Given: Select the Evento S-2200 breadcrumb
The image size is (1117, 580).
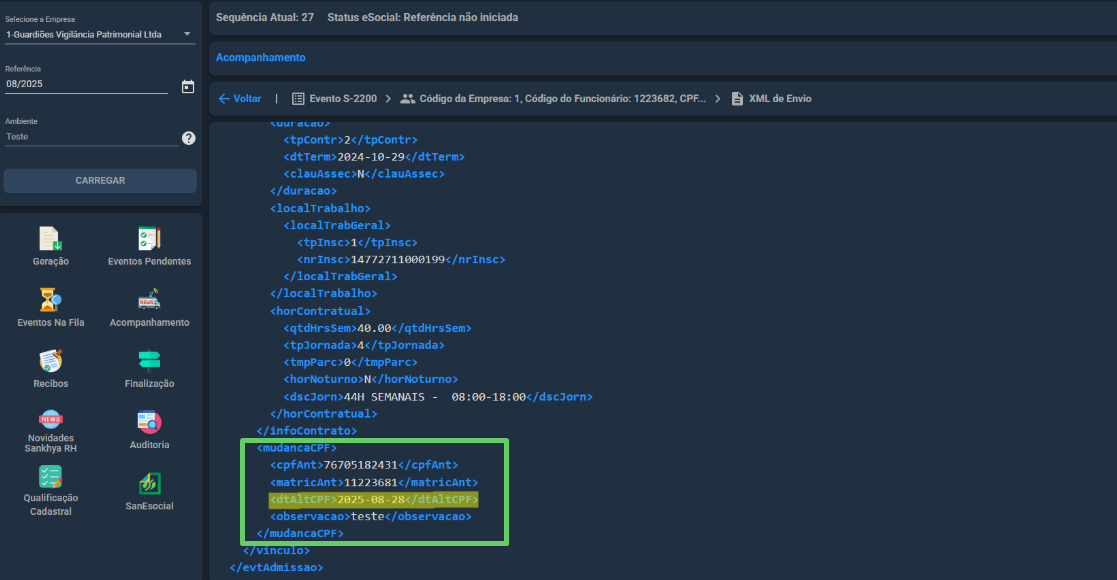Looking at the screenshot, I should 343,99.
